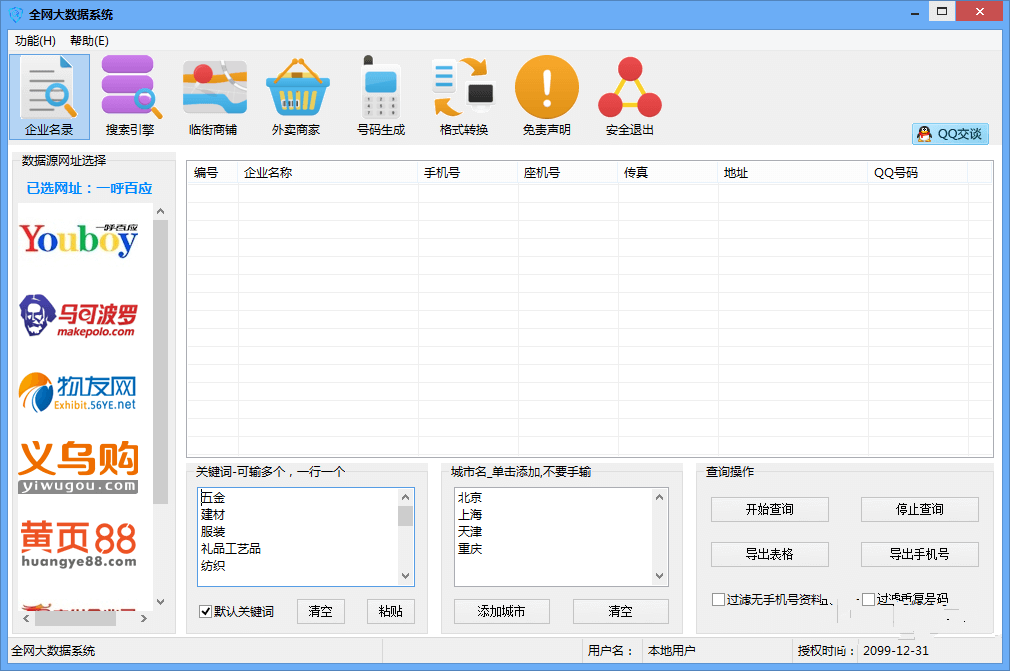
Task: Sort by the QQ号码 column header
Action: pyautogui.click(x=918, y=173)
